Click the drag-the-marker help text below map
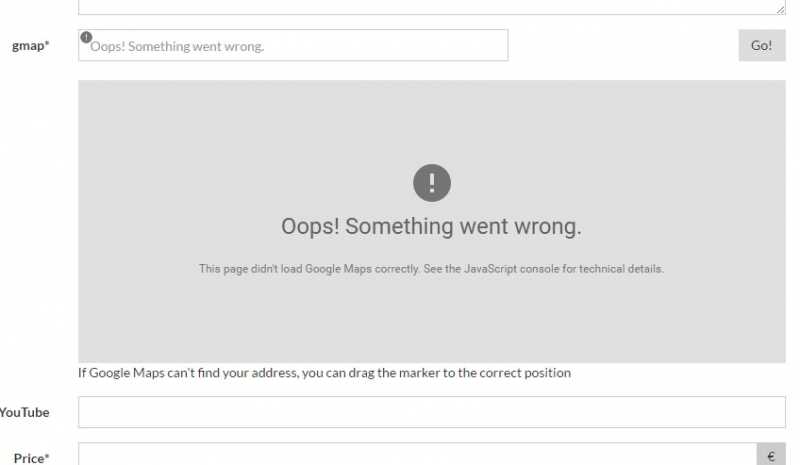 [324, 373]
